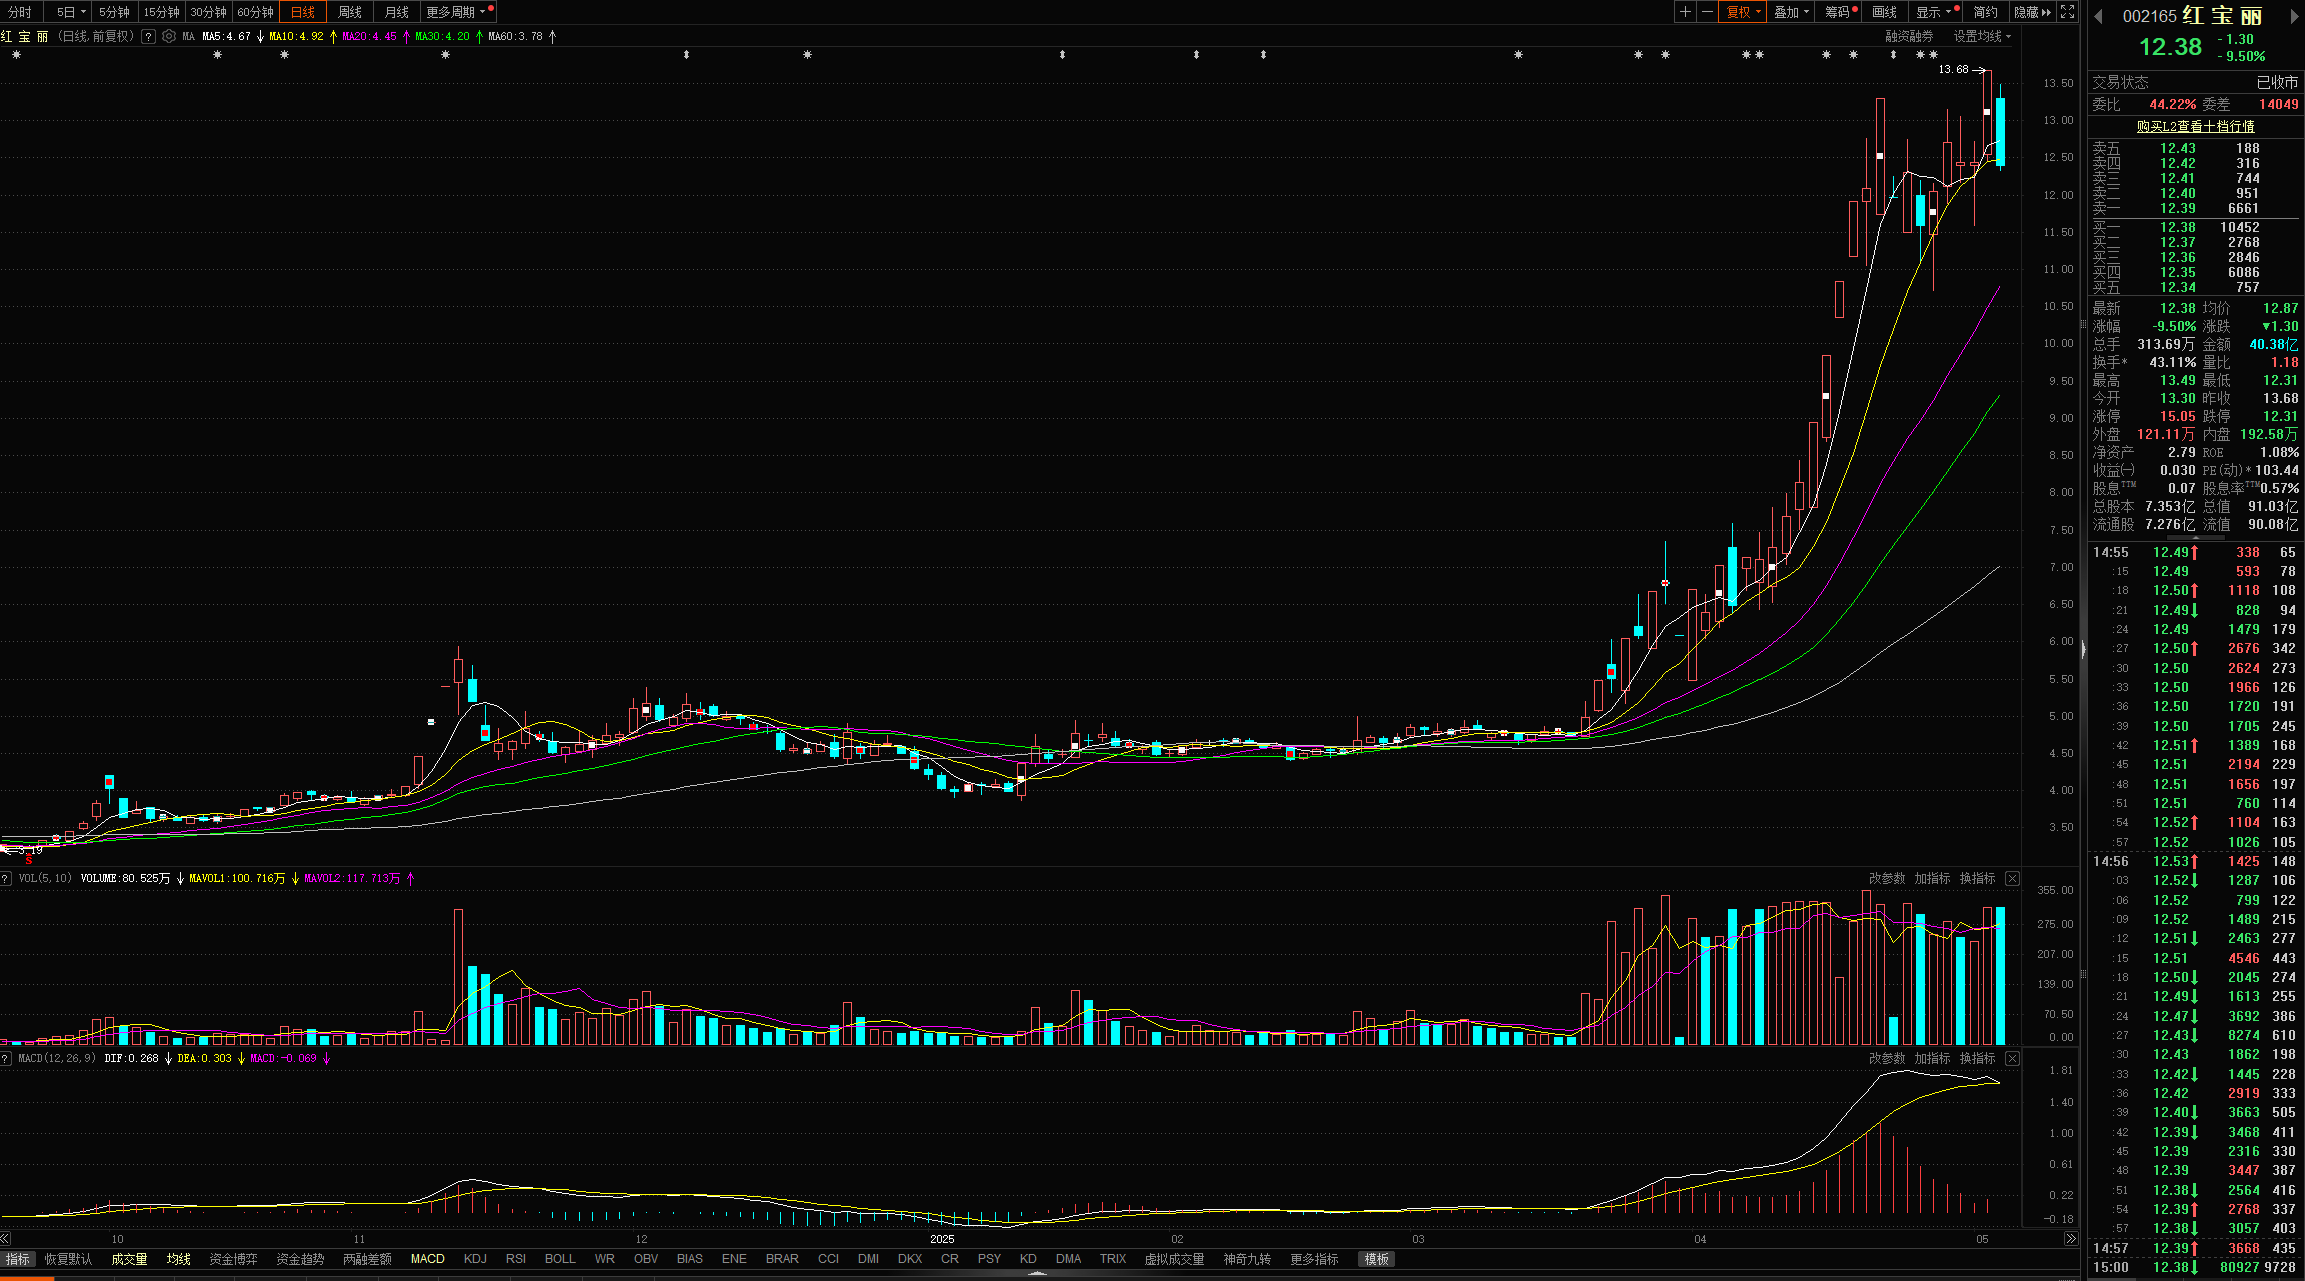The width and height of the screenshot is (2305, 1281).
Task: Open MA settings gear icon beside stock name
Action: coord(169,36)
